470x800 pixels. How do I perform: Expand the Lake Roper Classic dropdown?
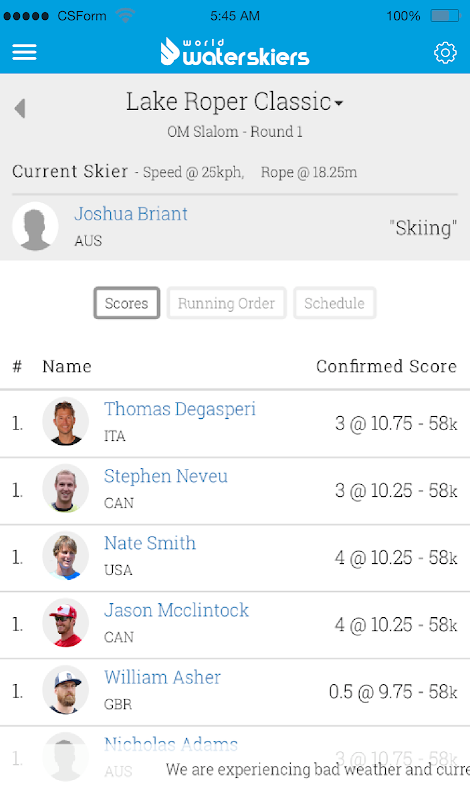point(235,102)
